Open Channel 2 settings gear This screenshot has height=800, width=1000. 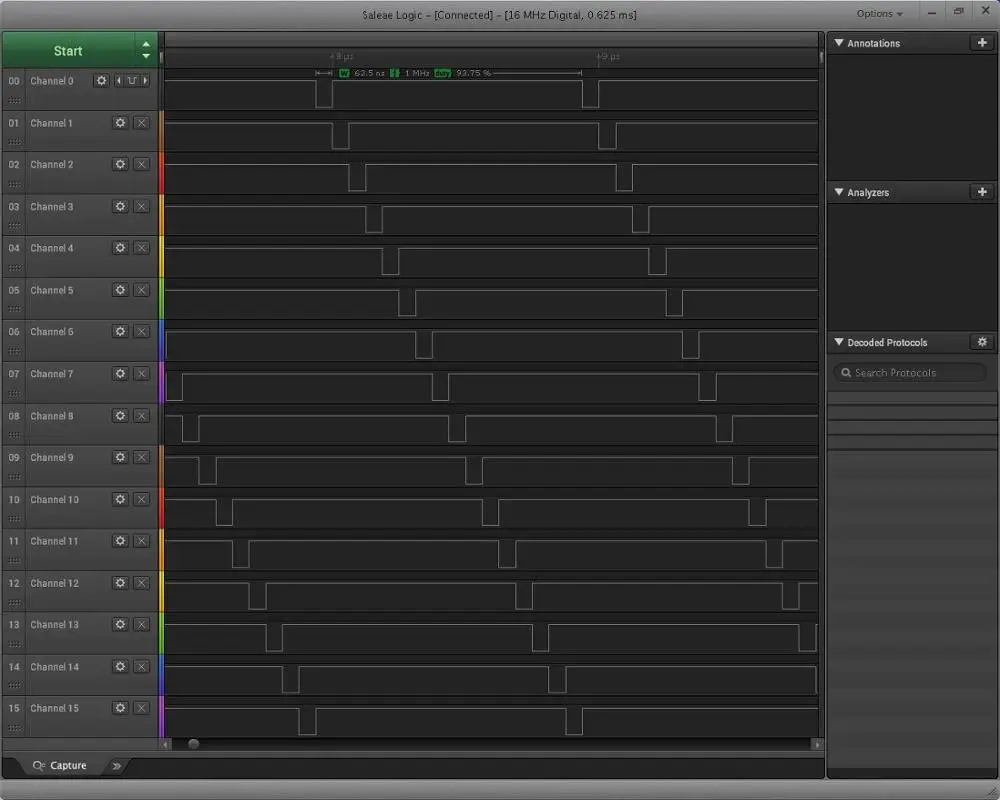coord(120,164)
